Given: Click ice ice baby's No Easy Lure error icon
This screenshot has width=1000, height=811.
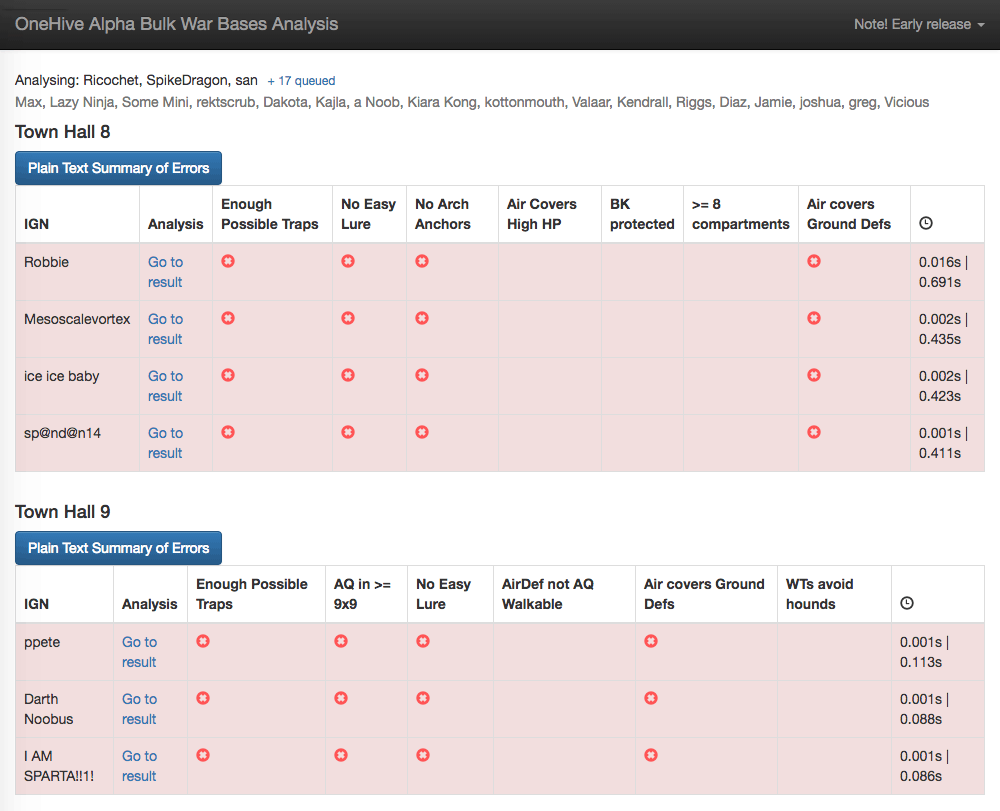Looking at the screenshot, I should [348, 375].
